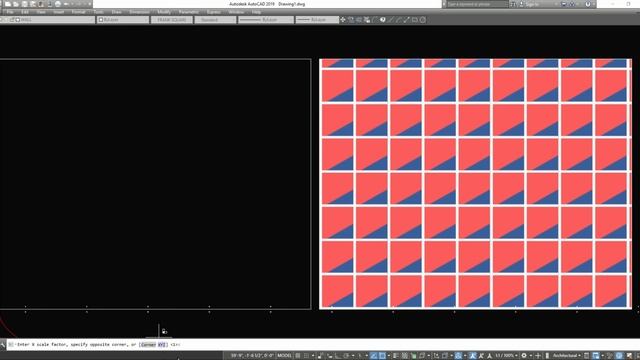Open the Dimension menu
Screen dimensions: 640x360
pos(139,12)
